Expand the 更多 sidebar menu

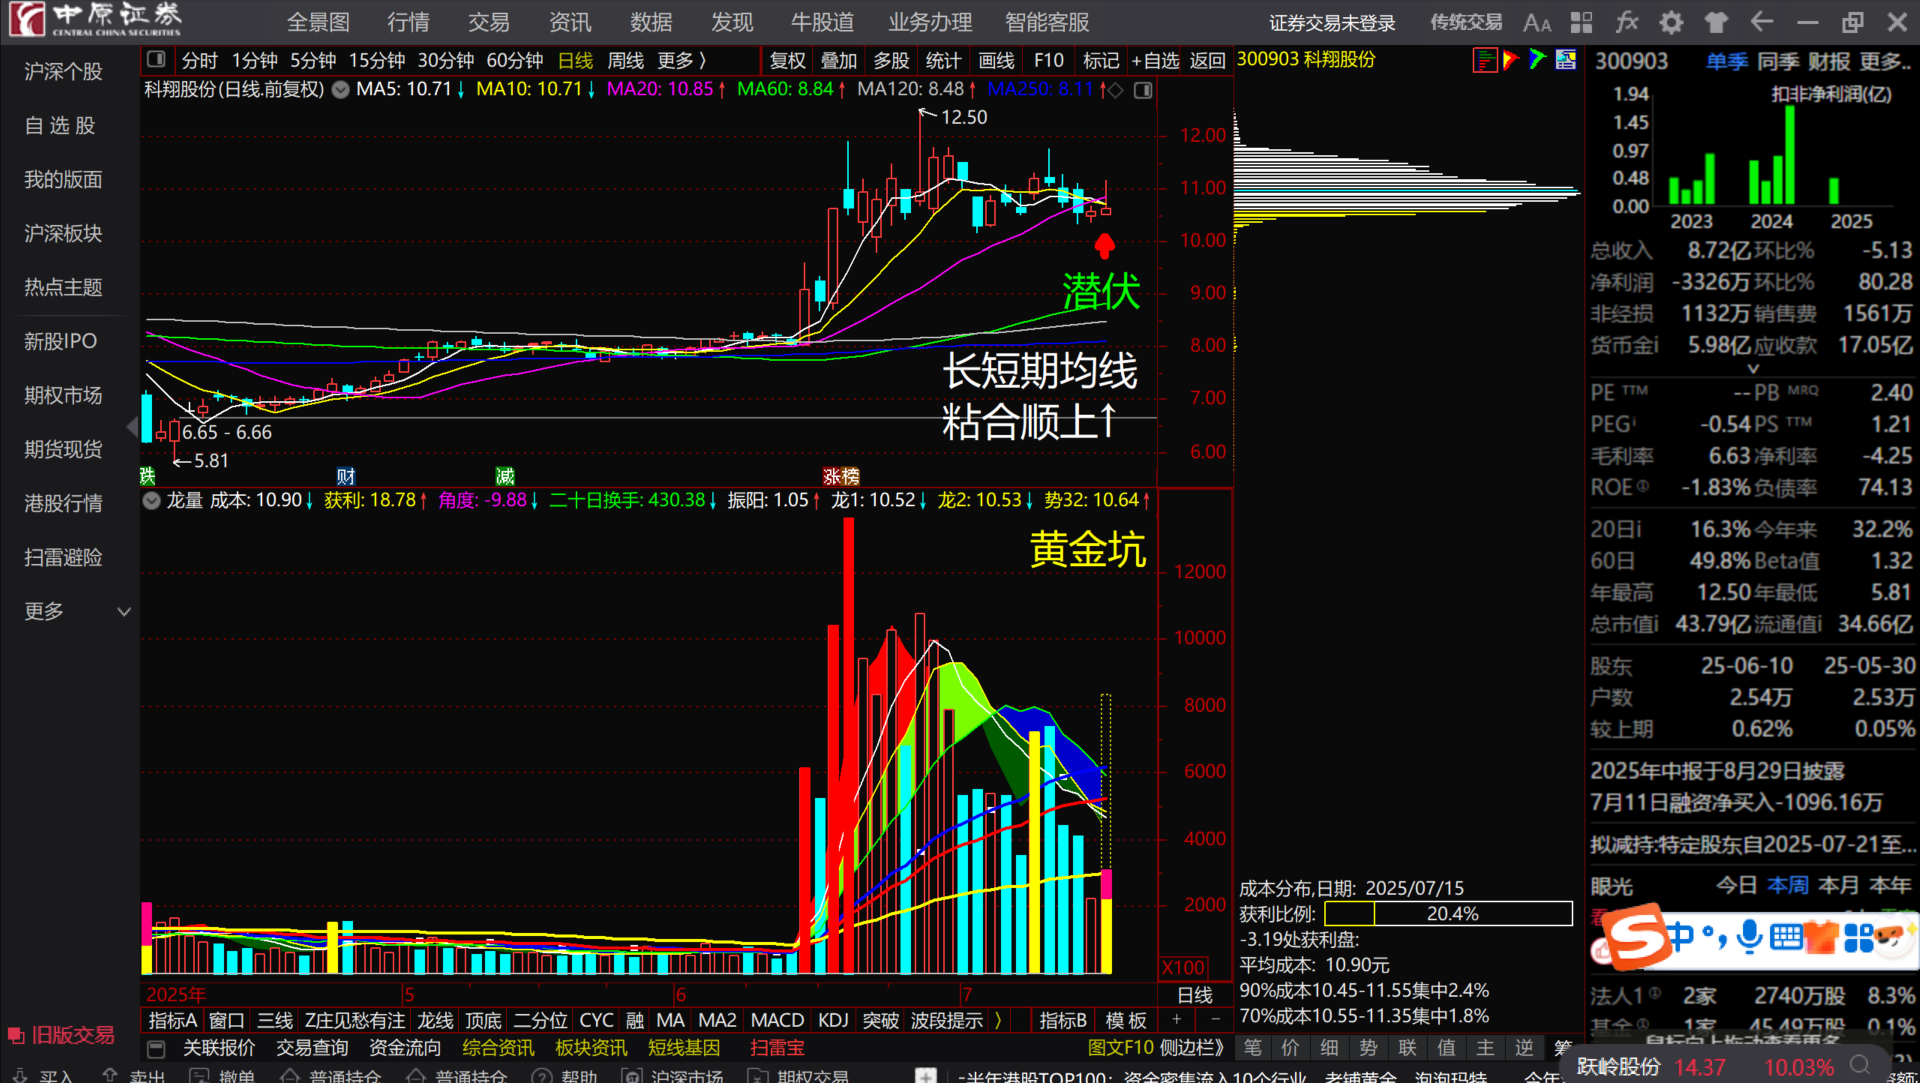click(77, 611)
